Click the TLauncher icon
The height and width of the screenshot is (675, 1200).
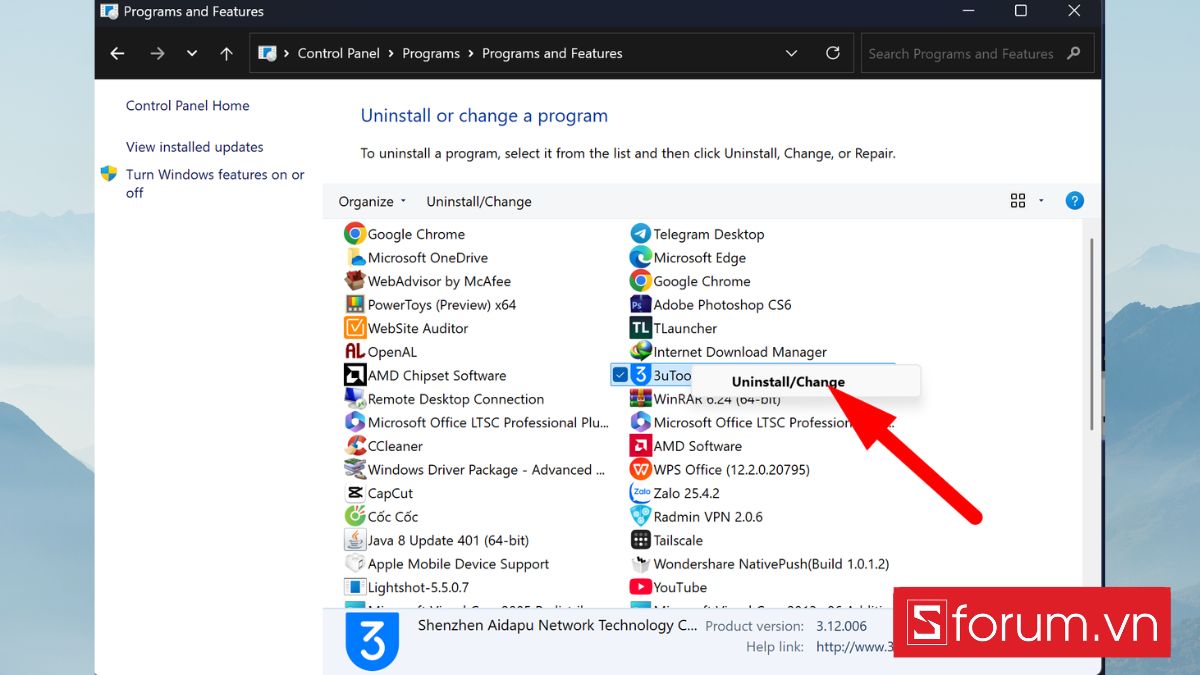tap(640, 328)
